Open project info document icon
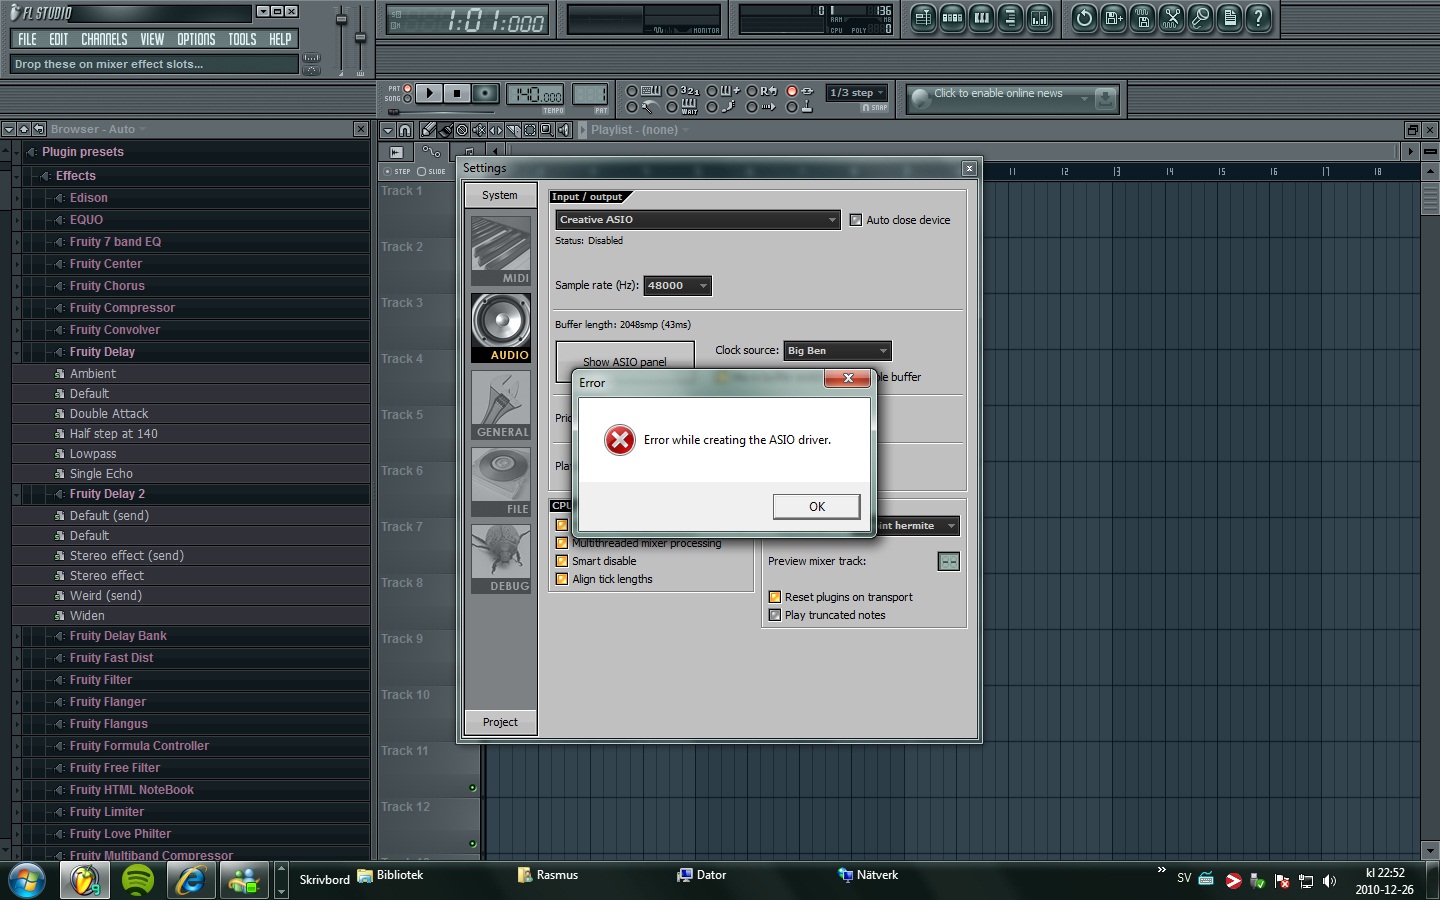Image resolution: width=1440 pixels, height=900 pixels. 1230,18
